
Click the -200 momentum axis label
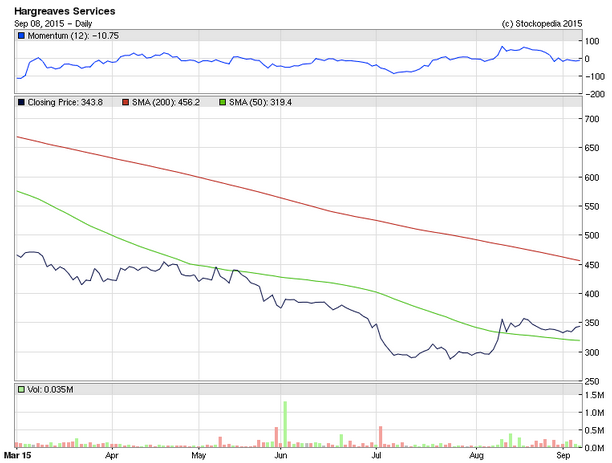[593, 94]
